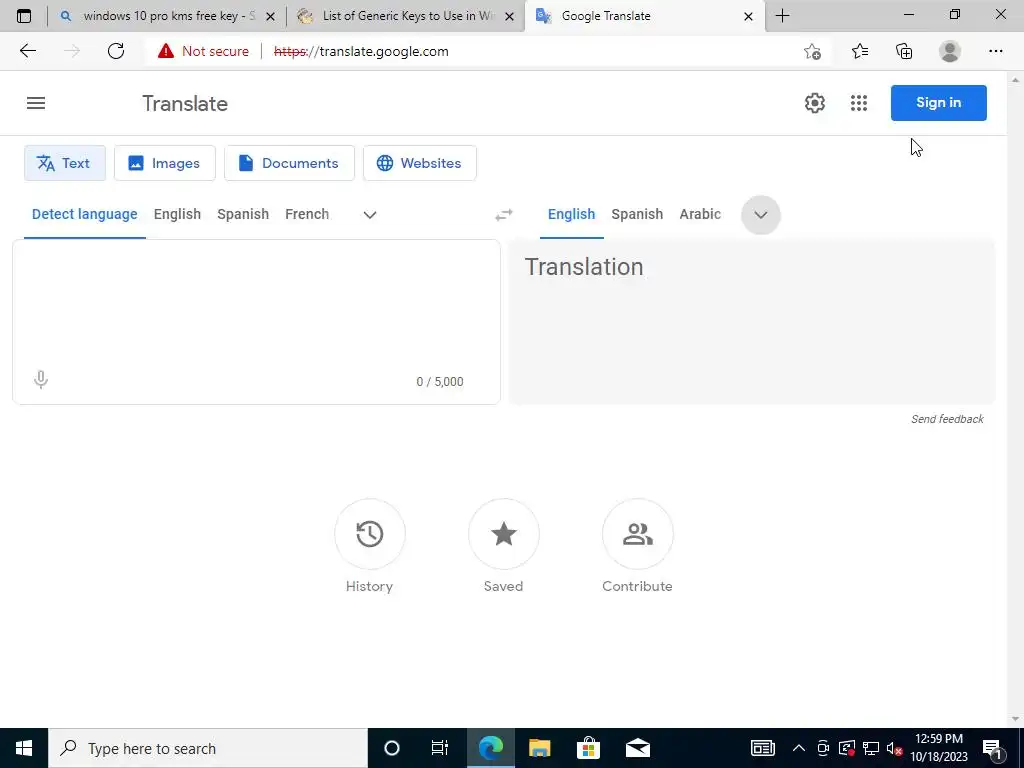
Task: Choose English as target language
Action: (x=571, y=214)
